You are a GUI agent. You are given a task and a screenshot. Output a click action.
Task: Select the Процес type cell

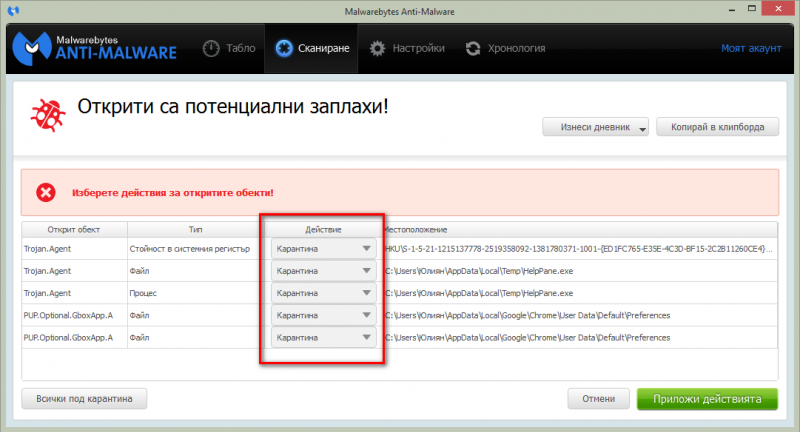click(x=195, y=293)
